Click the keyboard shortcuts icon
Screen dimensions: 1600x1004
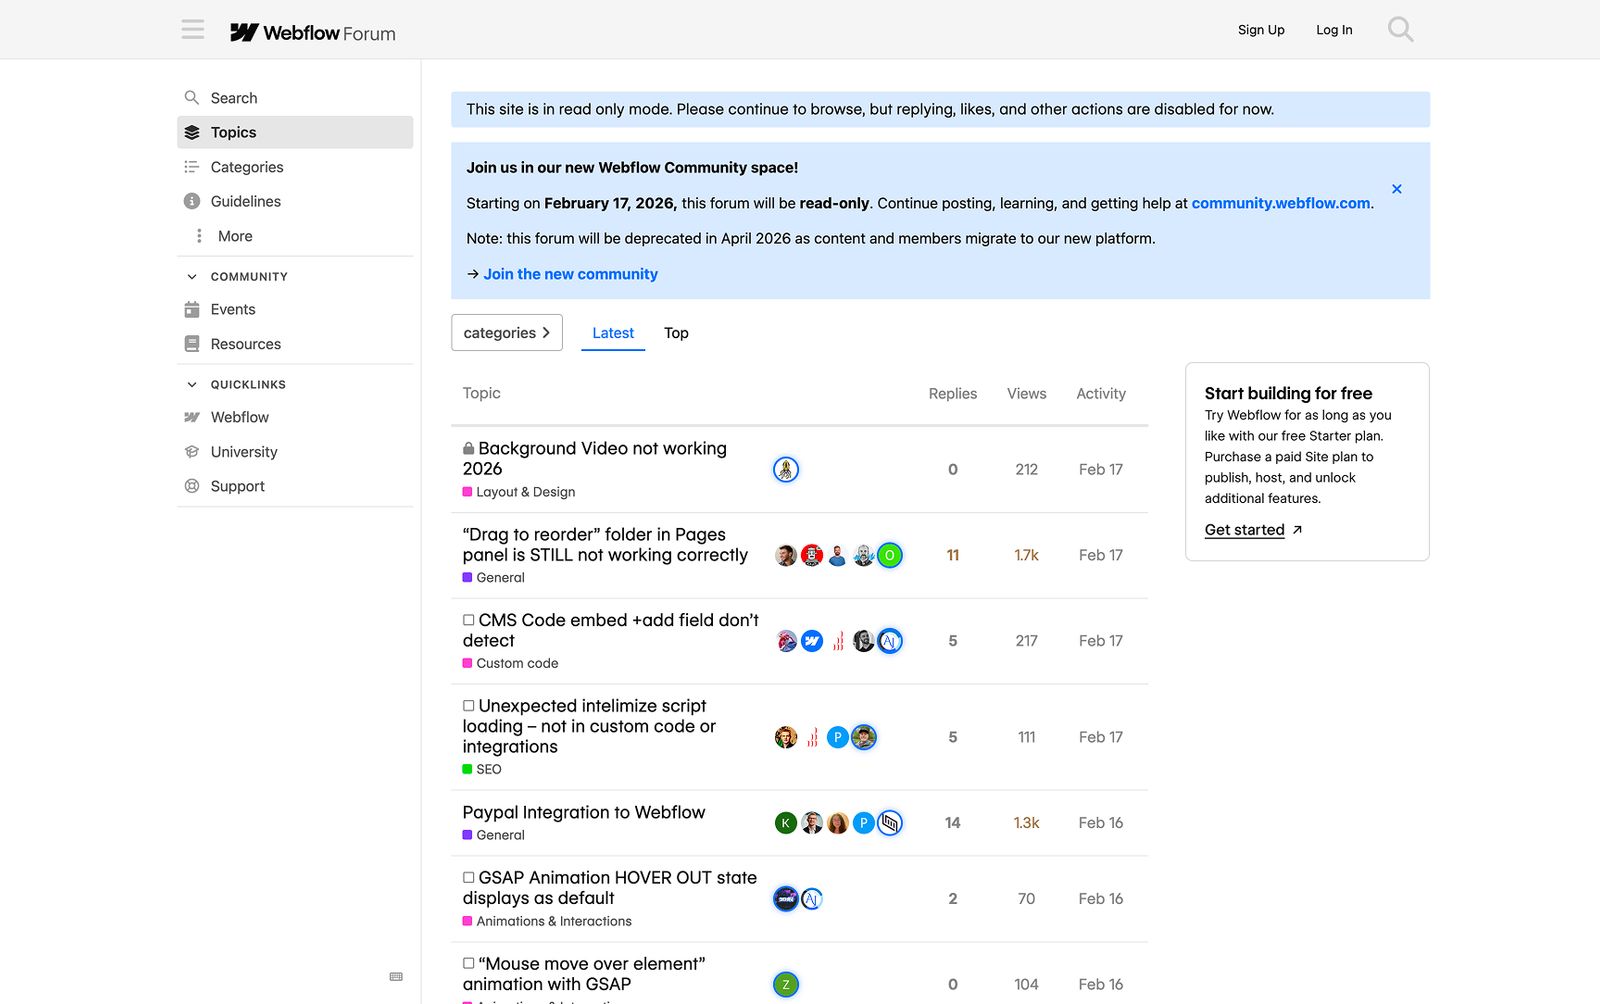396,977
